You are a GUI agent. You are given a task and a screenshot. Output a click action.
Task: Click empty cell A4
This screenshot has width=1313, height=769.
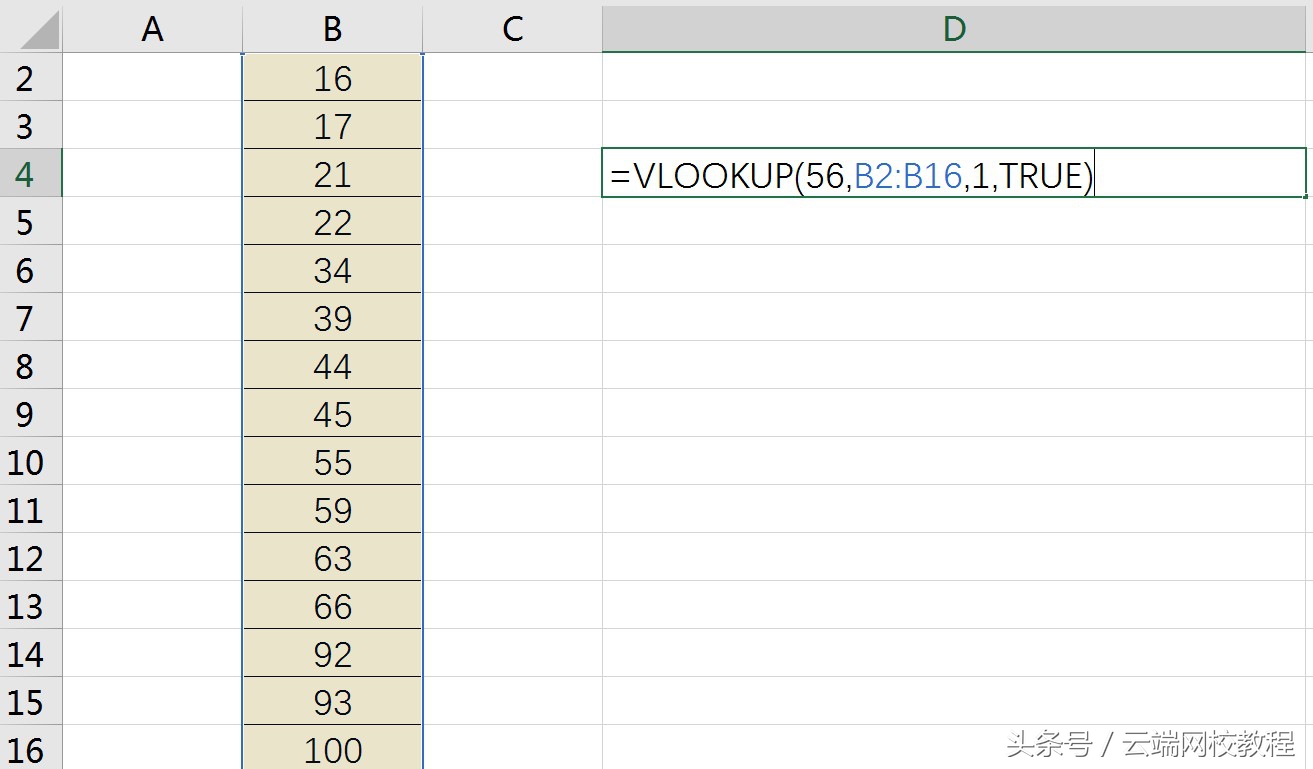click(152, 173)
